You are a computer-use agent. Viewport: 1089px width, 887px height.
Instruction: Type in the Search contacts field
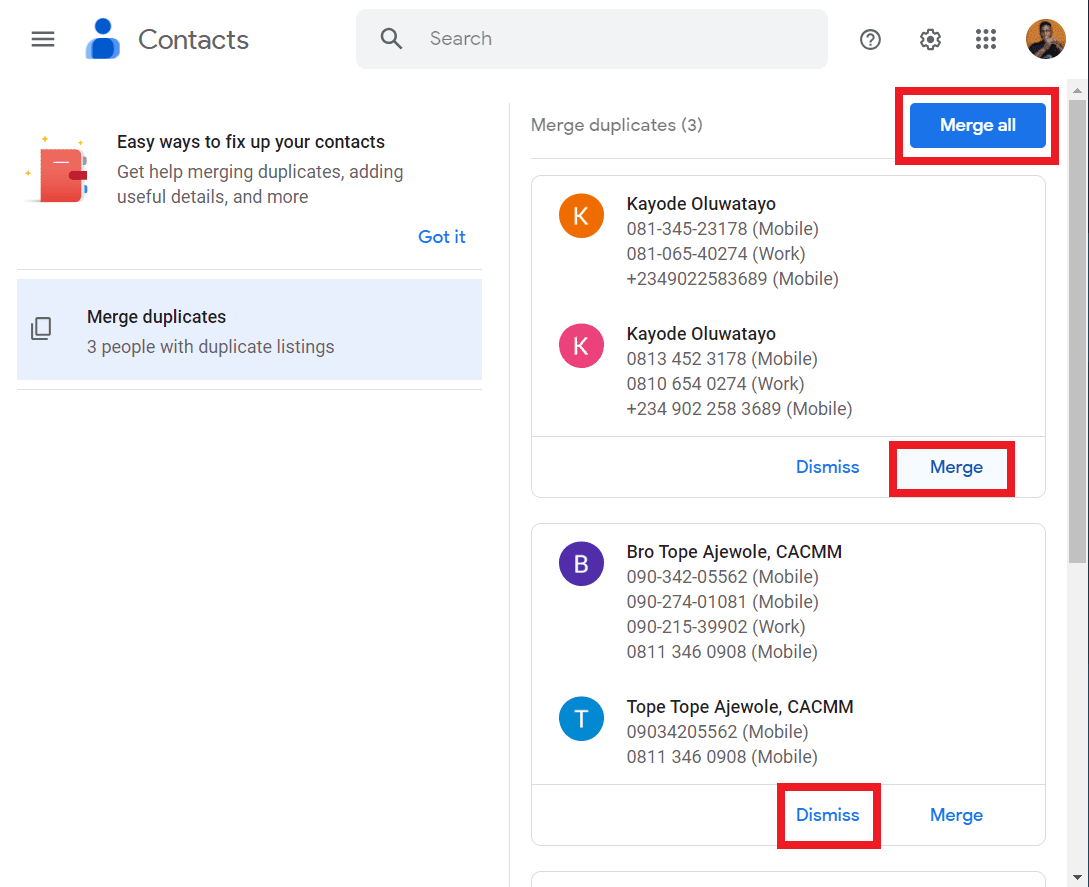pyautogui.click(x=620, y=39)
